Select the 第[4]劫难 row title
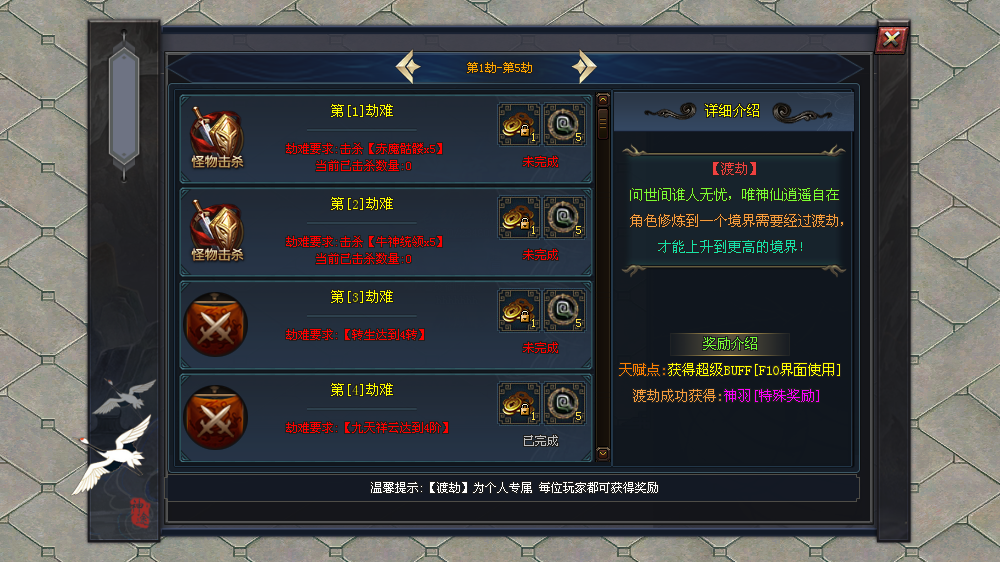The height and width of the screenshot is (562, 1000). 362,390
